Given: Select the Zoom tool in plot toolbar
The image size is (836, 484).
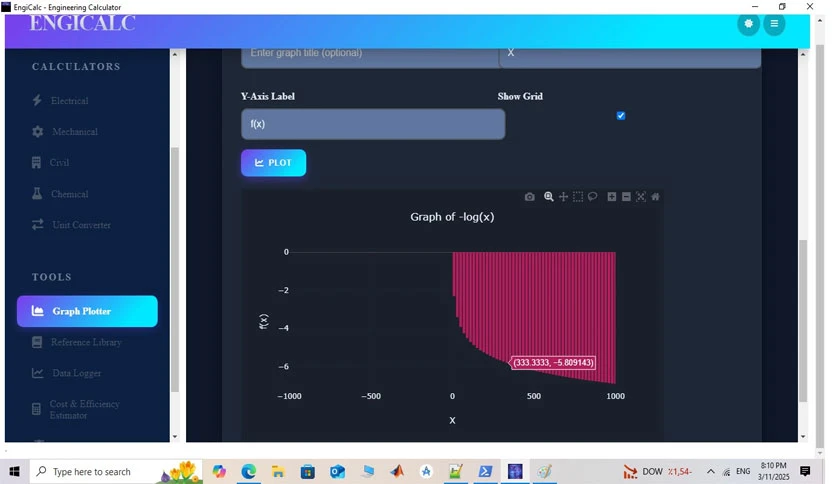Looking at the screenshot, I should (x=548, y=197).
